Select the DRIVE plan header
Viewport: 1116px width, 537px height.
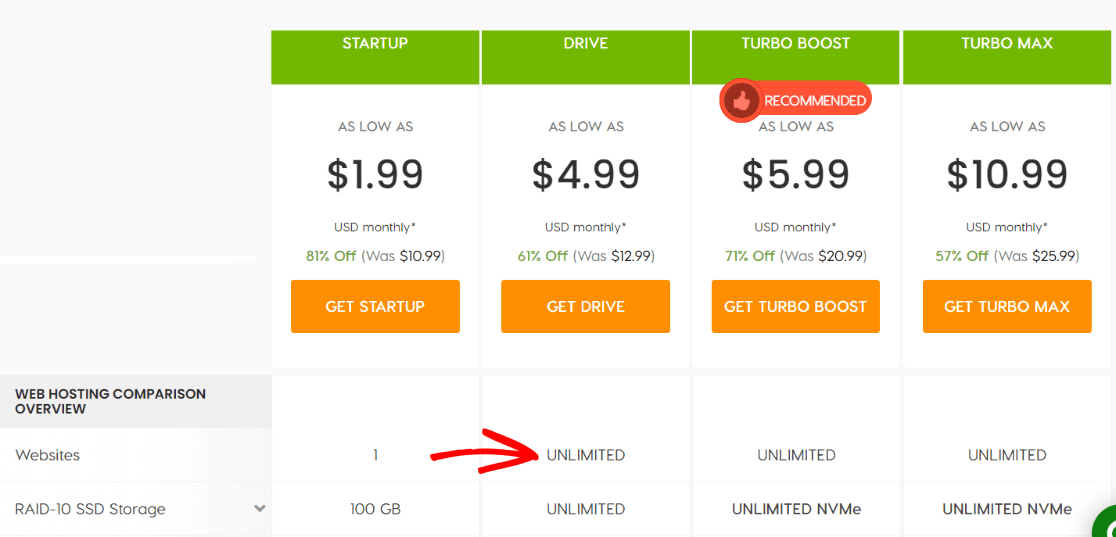(586, 44)
